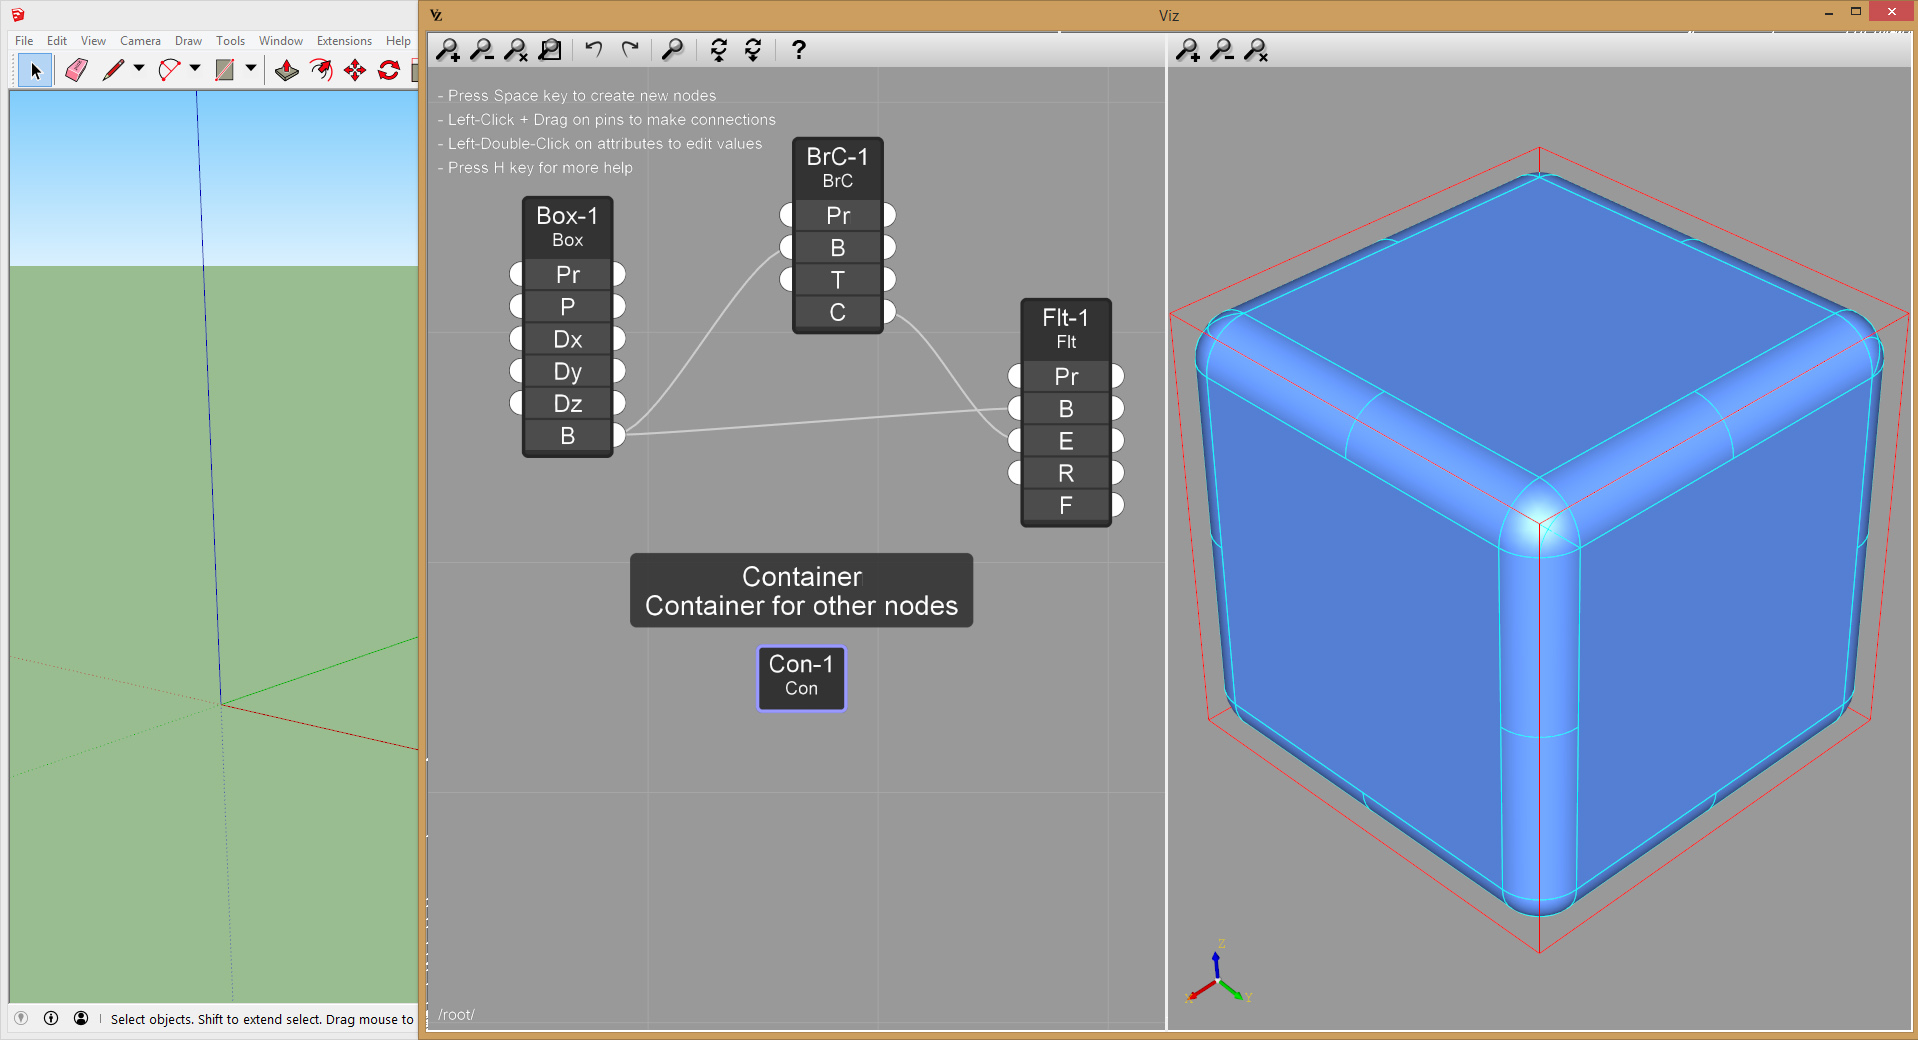Select the Rotate tool
Viewport: 1918px width, 1040px height.
click(389, 70)
